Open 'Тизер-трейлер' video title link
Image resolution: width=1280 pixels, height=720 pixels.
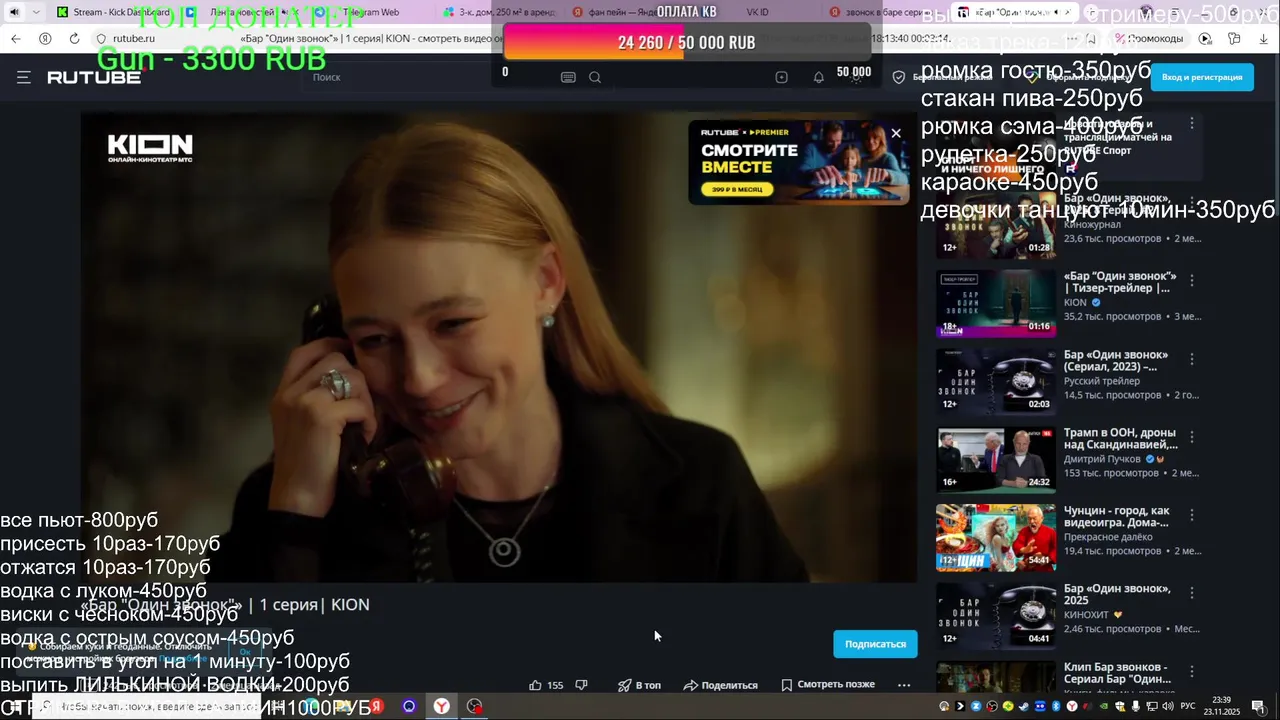1119,282
